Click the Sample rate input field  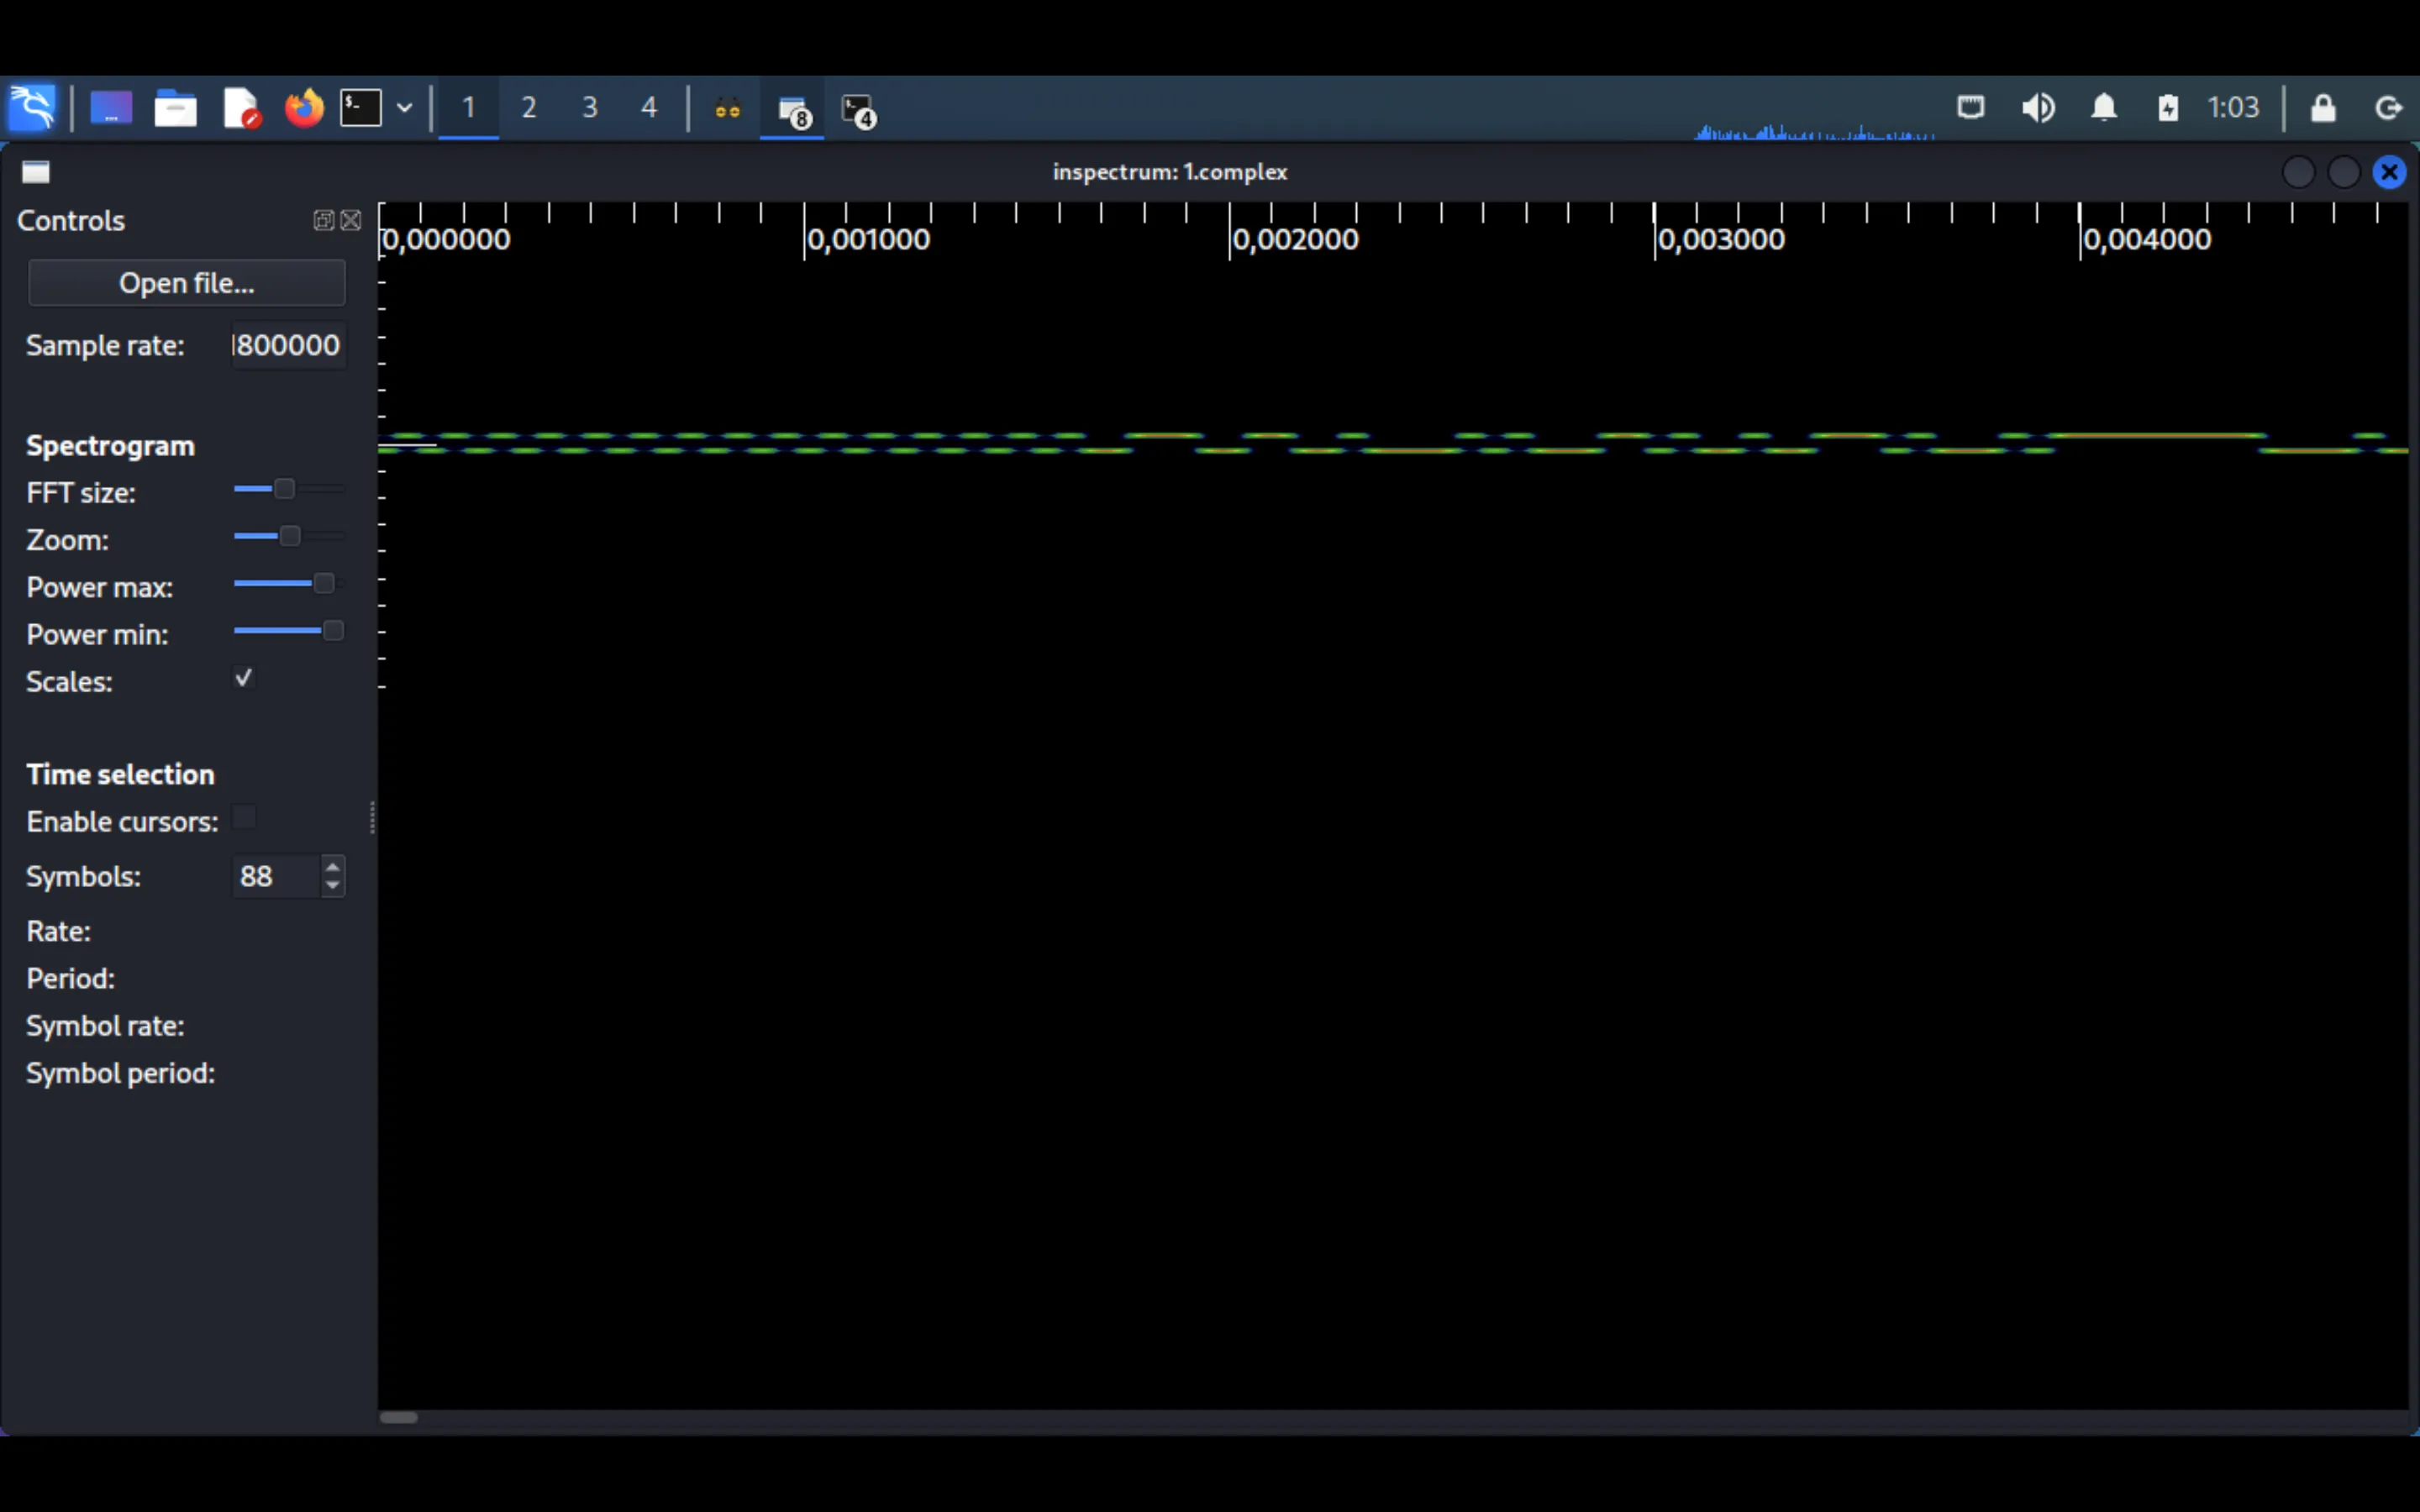pos(289,345)
